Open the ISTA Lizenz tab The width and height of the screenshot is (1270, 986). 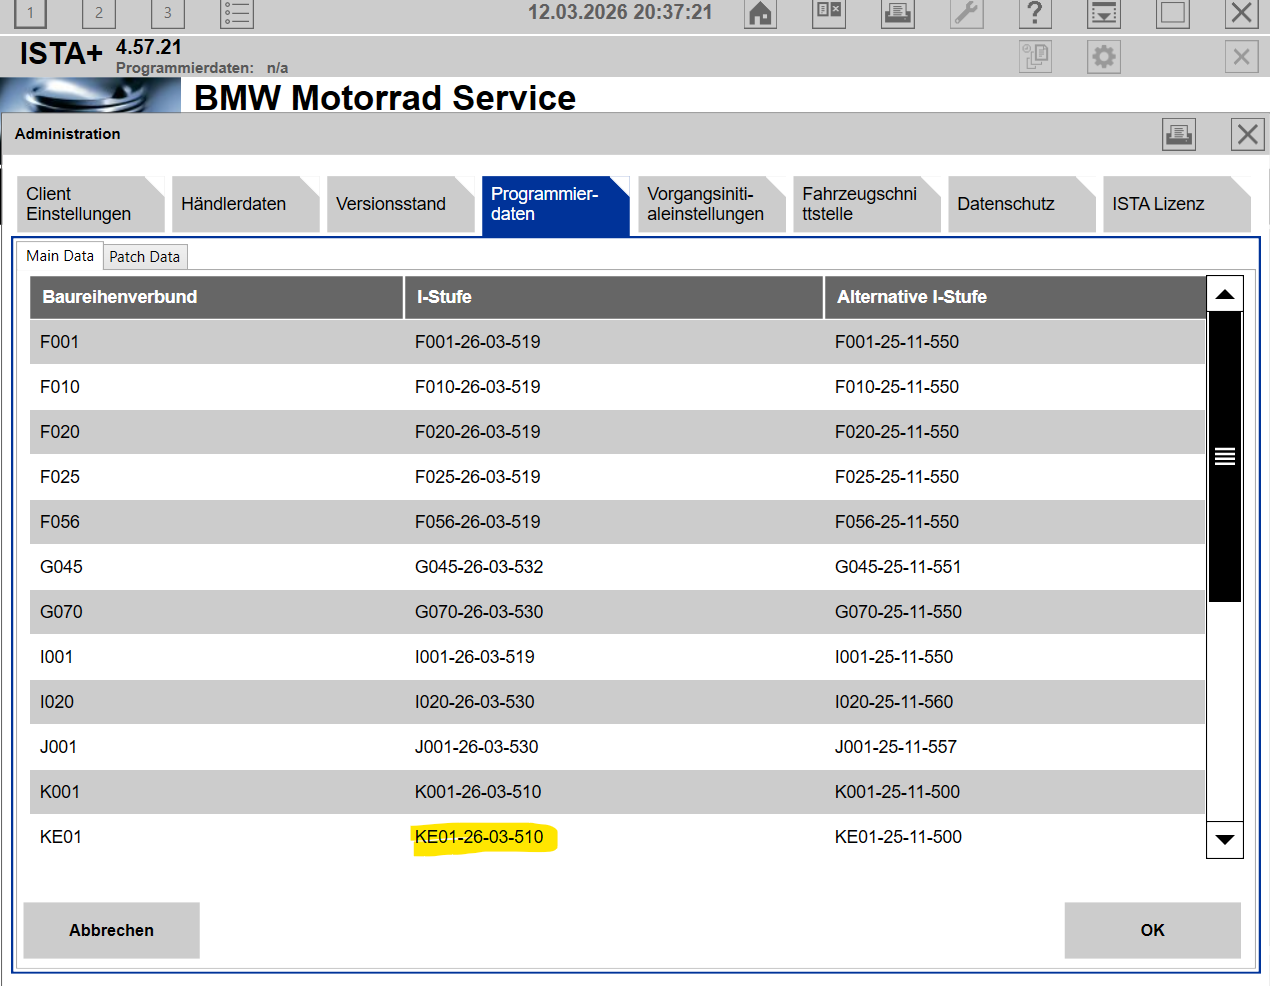tap(1158, 204)
